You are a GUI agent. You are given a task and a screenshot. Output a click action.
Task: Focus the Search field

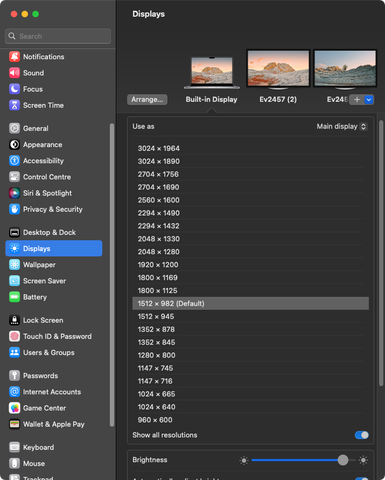58,36
